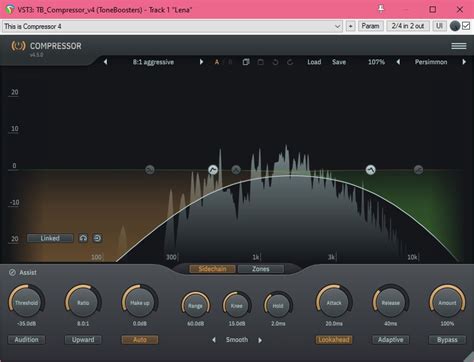Toggle Adaptive release
Image resolution: width=474 pixels, height=362 pixels.
(390, 340)
